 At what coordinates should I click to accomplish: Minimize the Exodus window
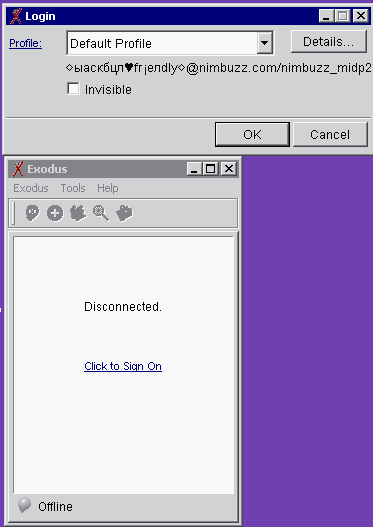click(194, 168)
